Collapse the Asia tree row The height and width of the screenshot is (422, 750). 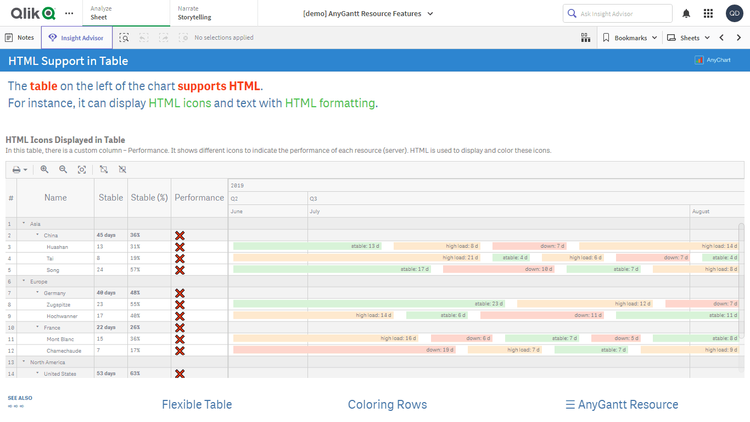click(x=24, y=224)
